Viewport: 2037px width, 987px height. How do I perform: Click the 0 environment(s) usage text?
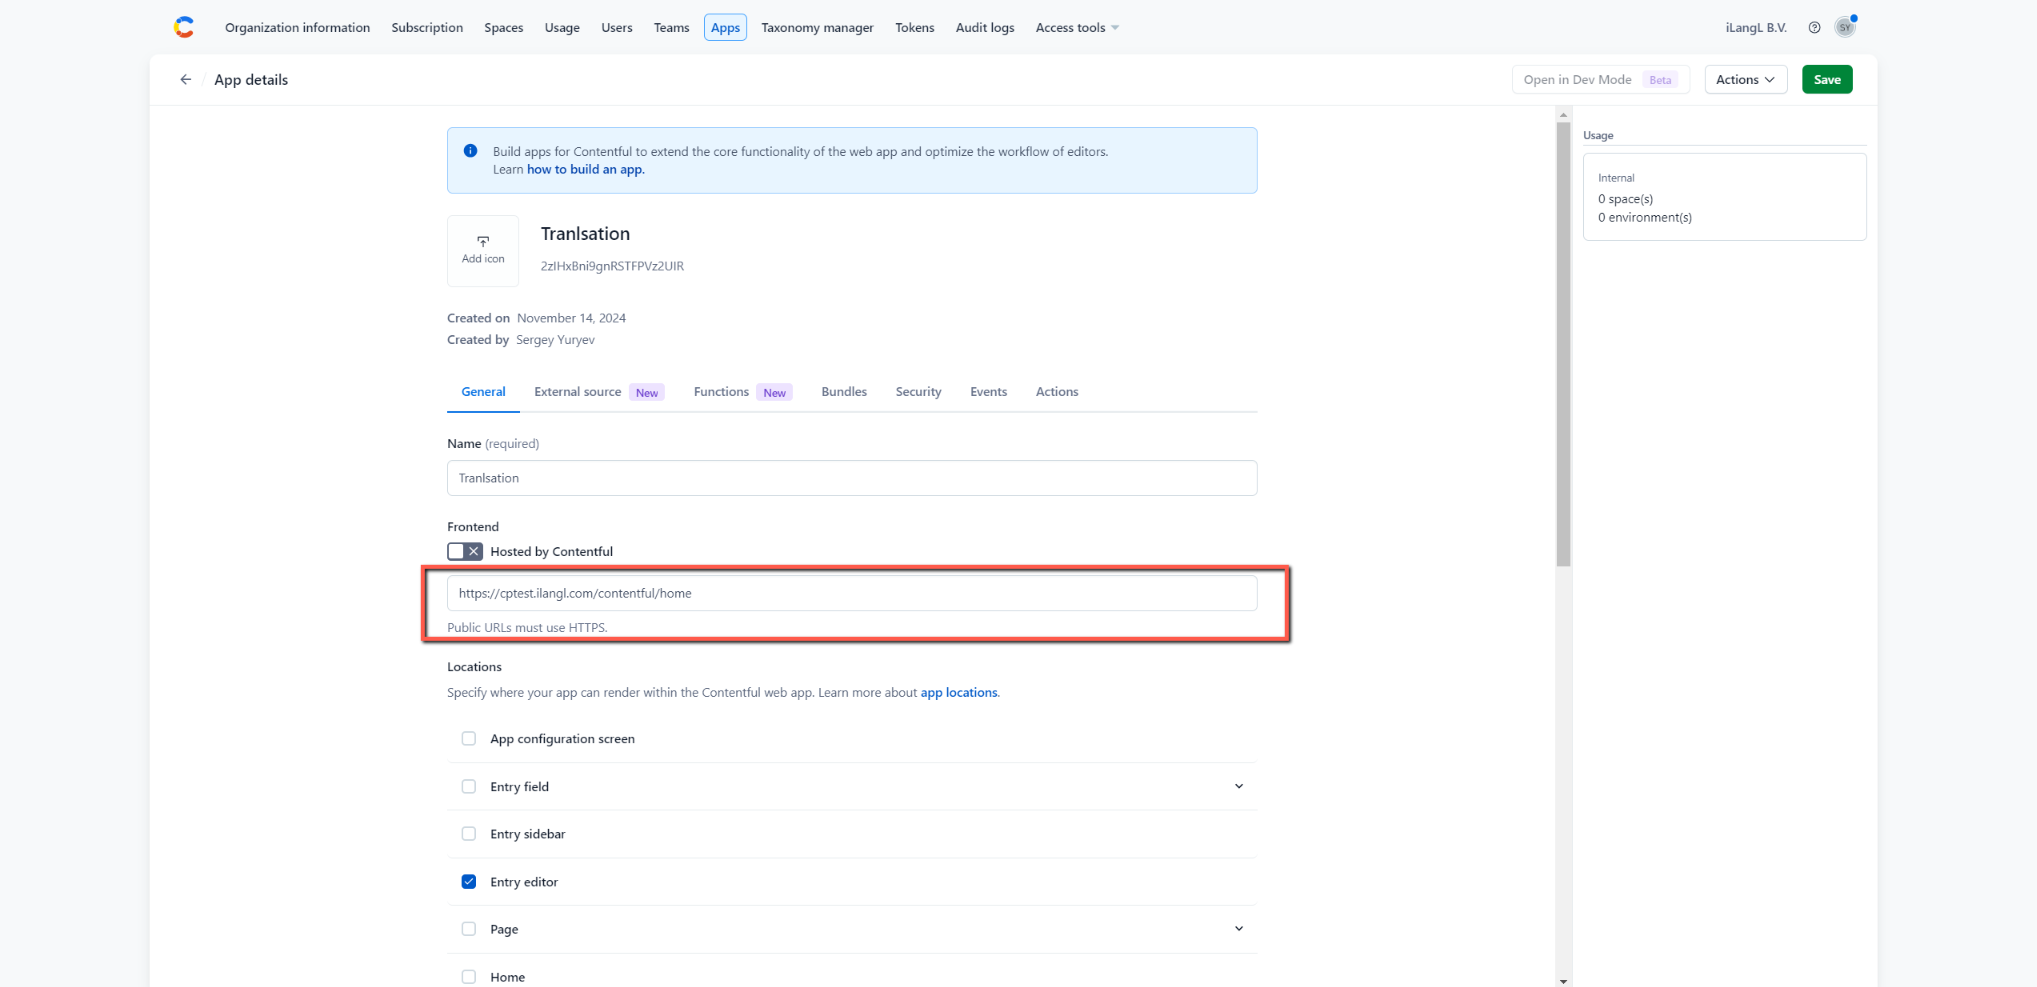click(x=1644, y=217)
